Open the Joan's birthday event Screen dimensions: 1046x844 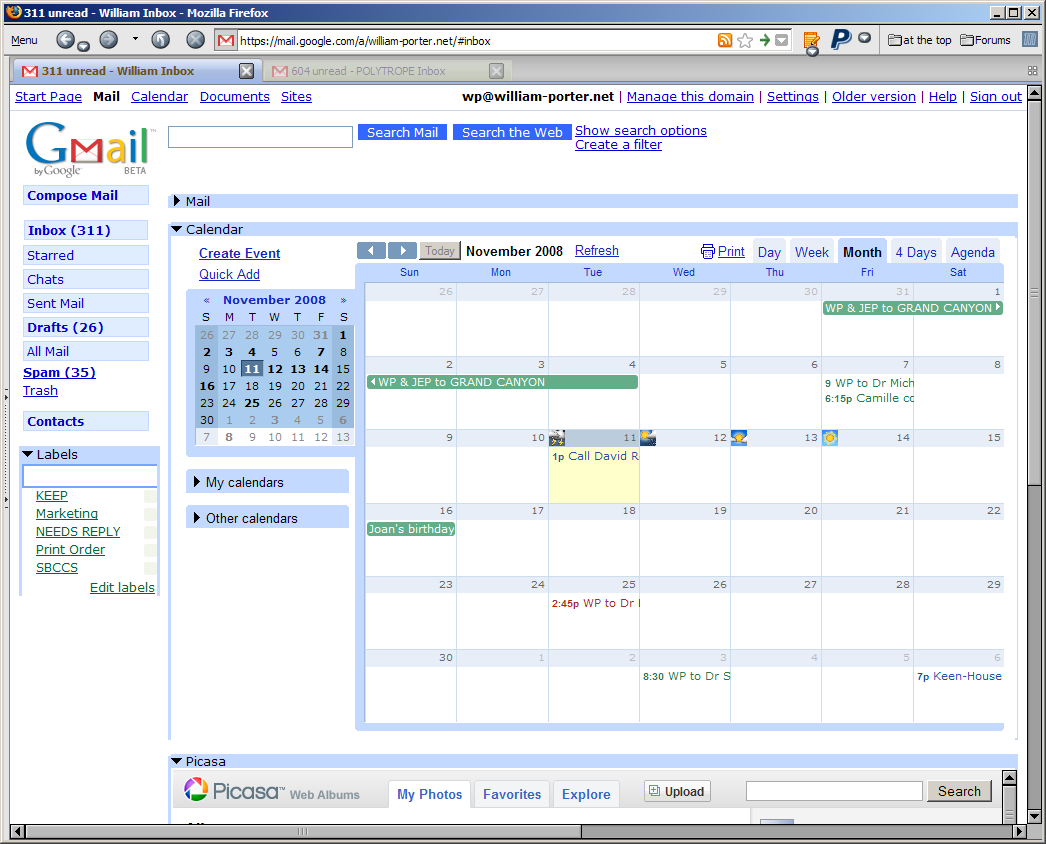click(x=411, y=529)
